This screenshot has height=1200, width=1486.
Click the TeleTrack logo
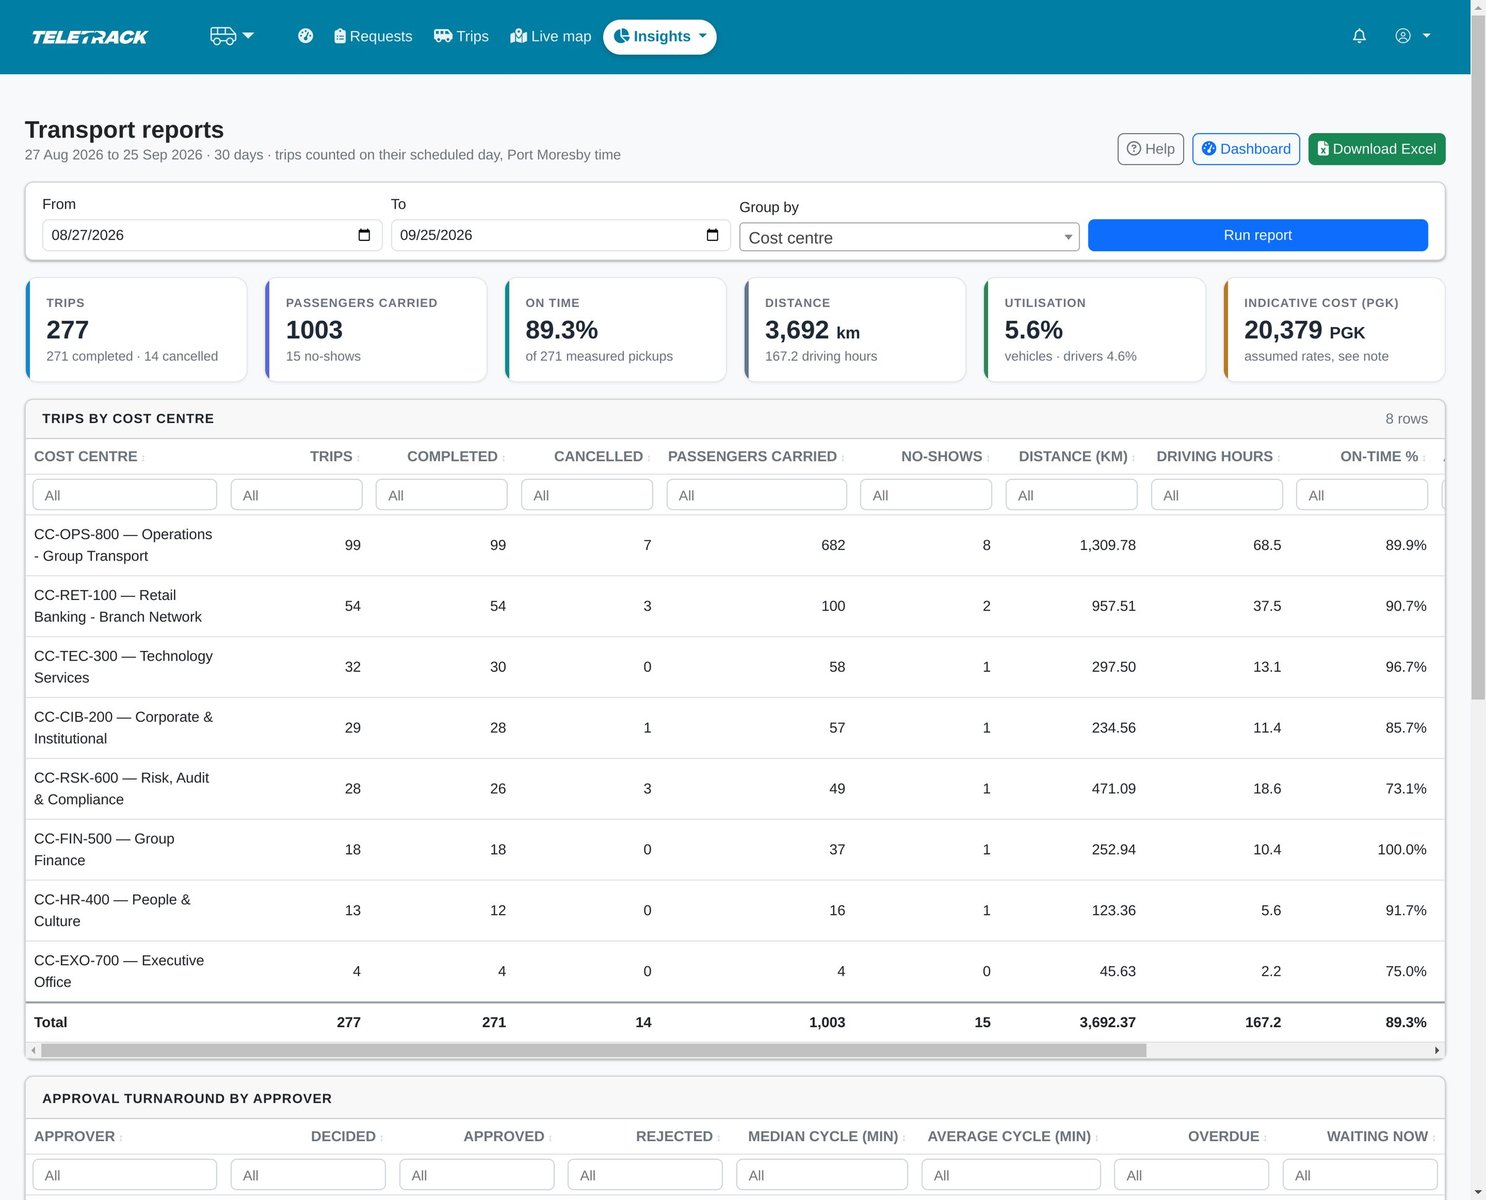[x=90, y=37]
